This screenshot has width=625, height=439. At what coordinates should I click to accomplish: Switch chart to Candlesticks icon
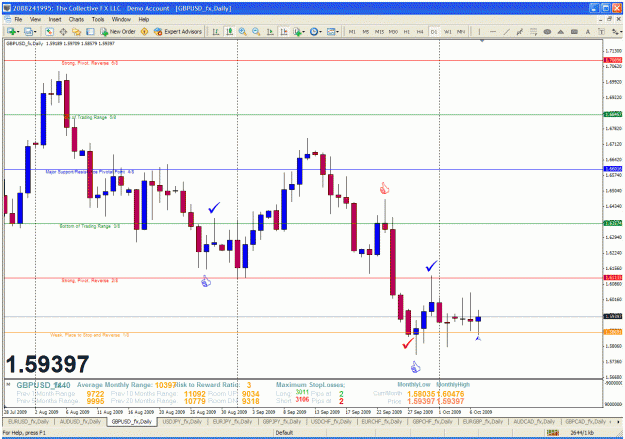(229, 31)
